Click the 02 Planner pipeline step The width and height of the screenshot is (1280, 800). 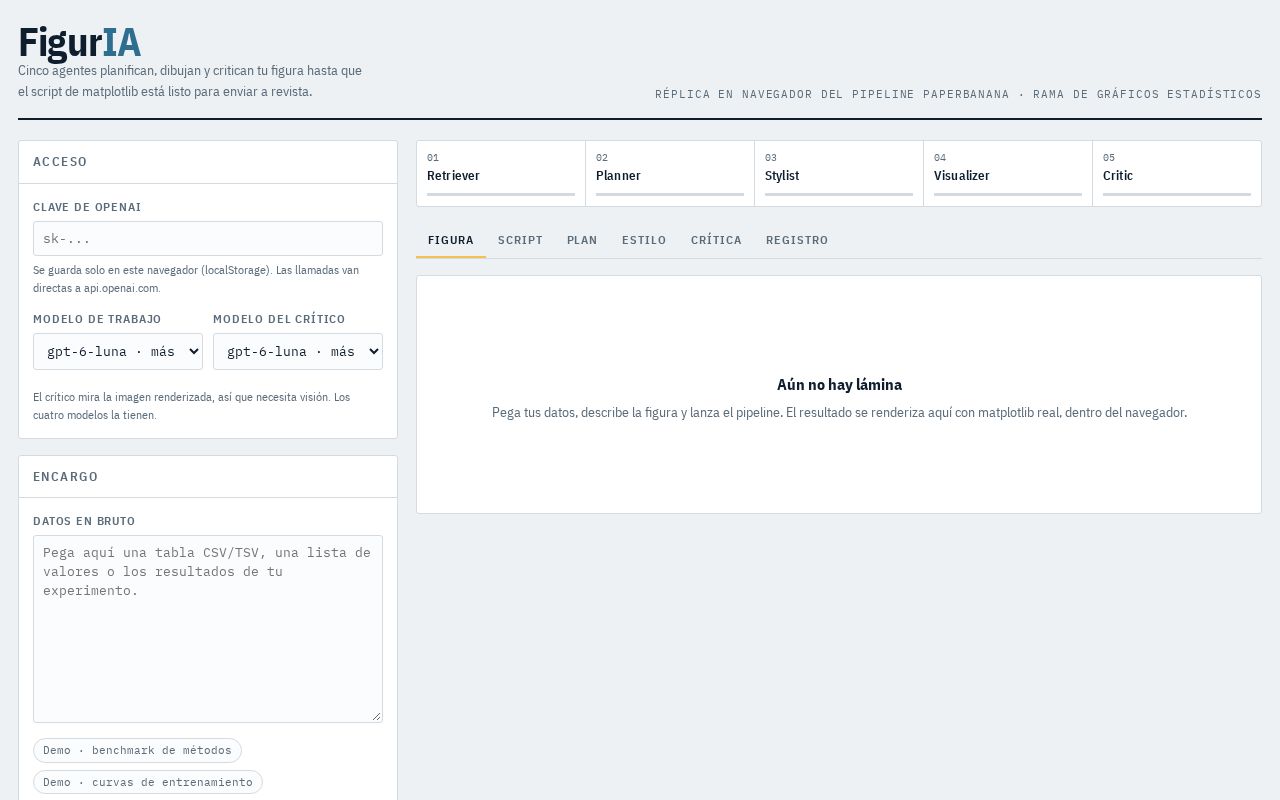tap(670, 174)
